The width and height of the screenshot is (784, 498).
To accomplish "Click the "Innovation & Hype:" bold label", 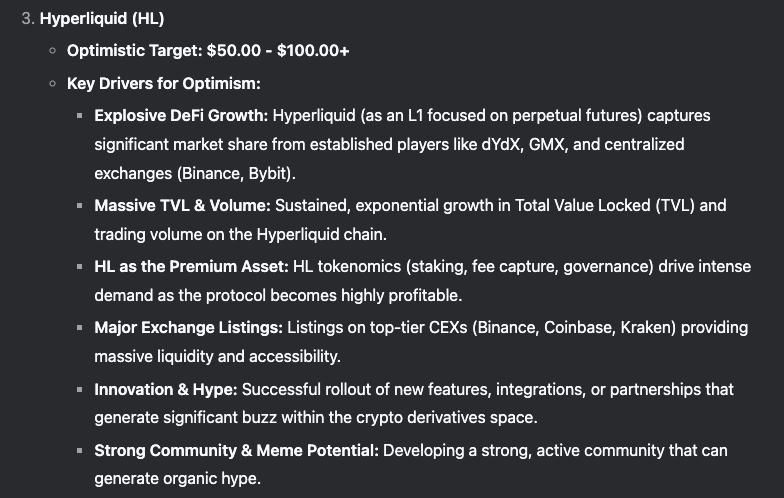I will 166,389.
